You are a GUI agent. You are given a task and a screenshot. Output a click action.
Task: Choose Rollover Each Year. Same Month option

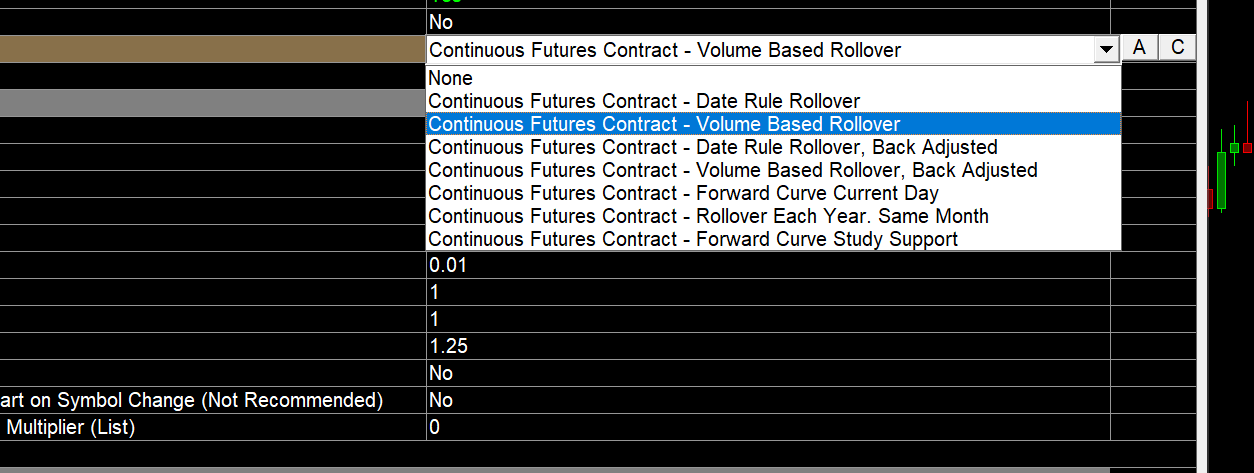708,216
